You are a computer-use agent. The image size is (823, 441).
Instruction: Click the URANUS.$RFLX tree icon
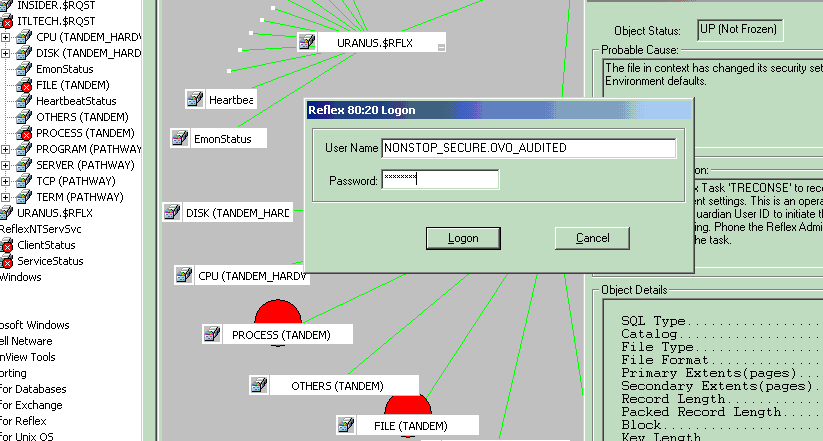tap(5, 213)
